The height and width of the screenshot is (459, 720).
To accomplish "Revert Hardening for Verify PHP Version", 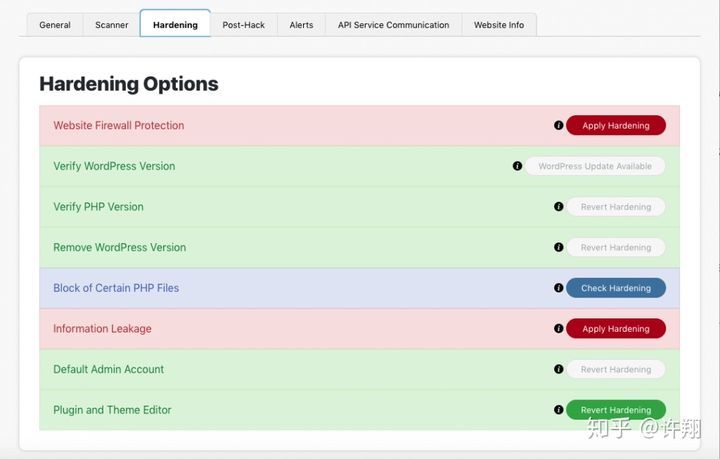I will (x=615, y=207).
